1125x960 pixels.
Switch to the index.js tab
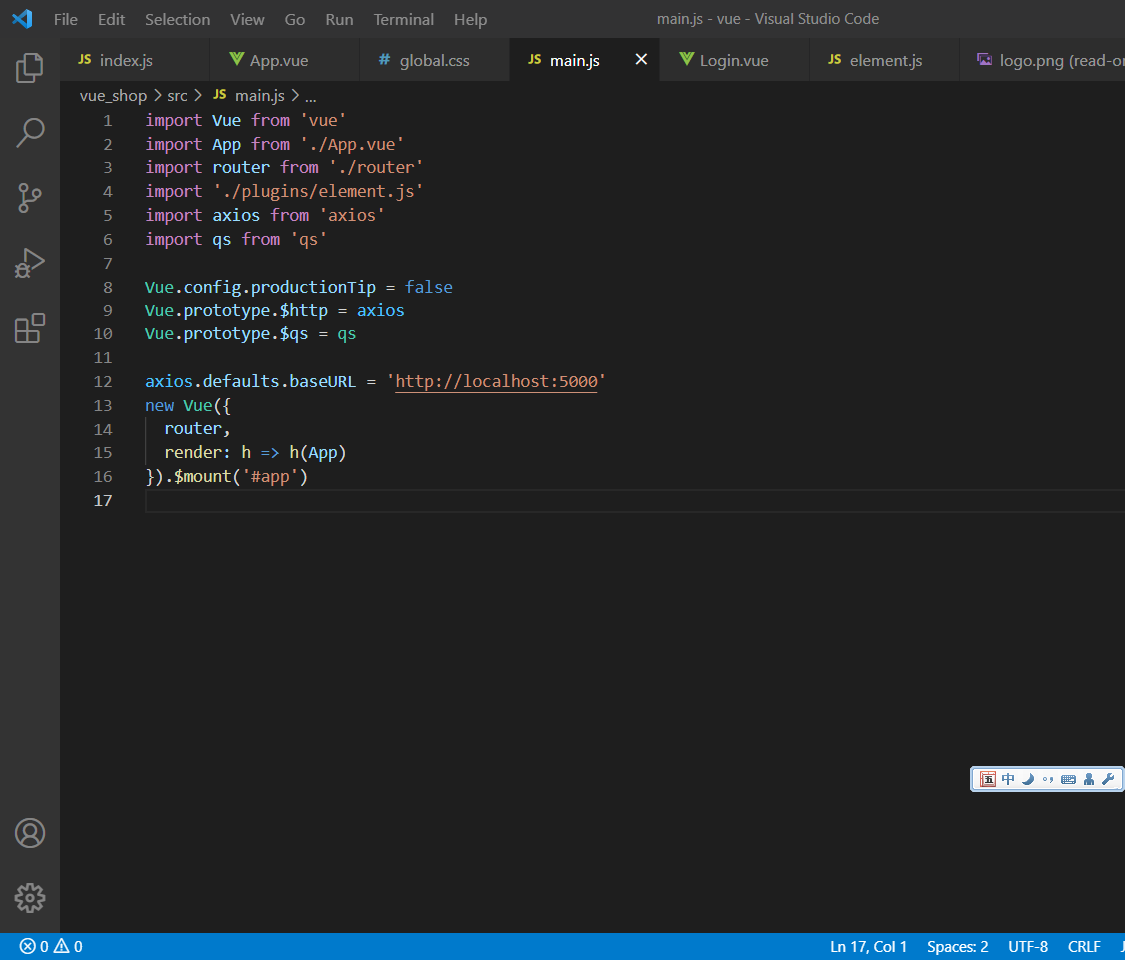pyautogui.click(x=134, y=60)
